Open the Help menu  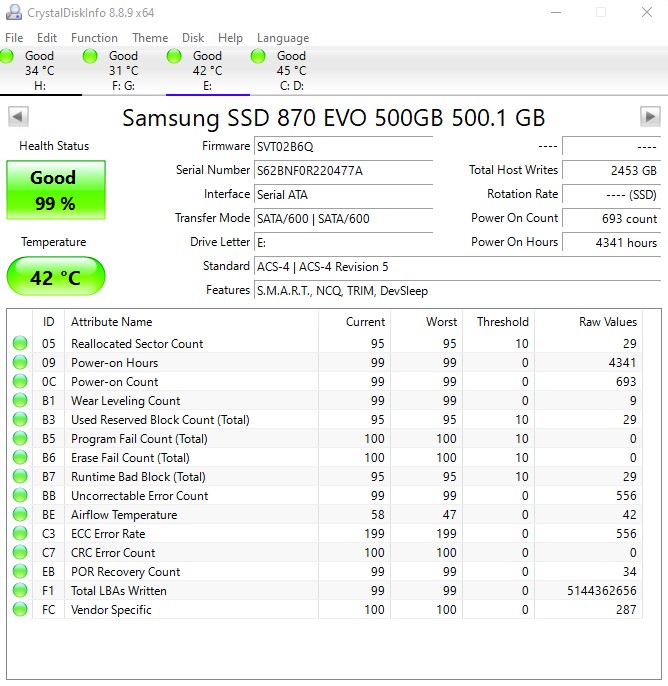click(x=230, y=38)
